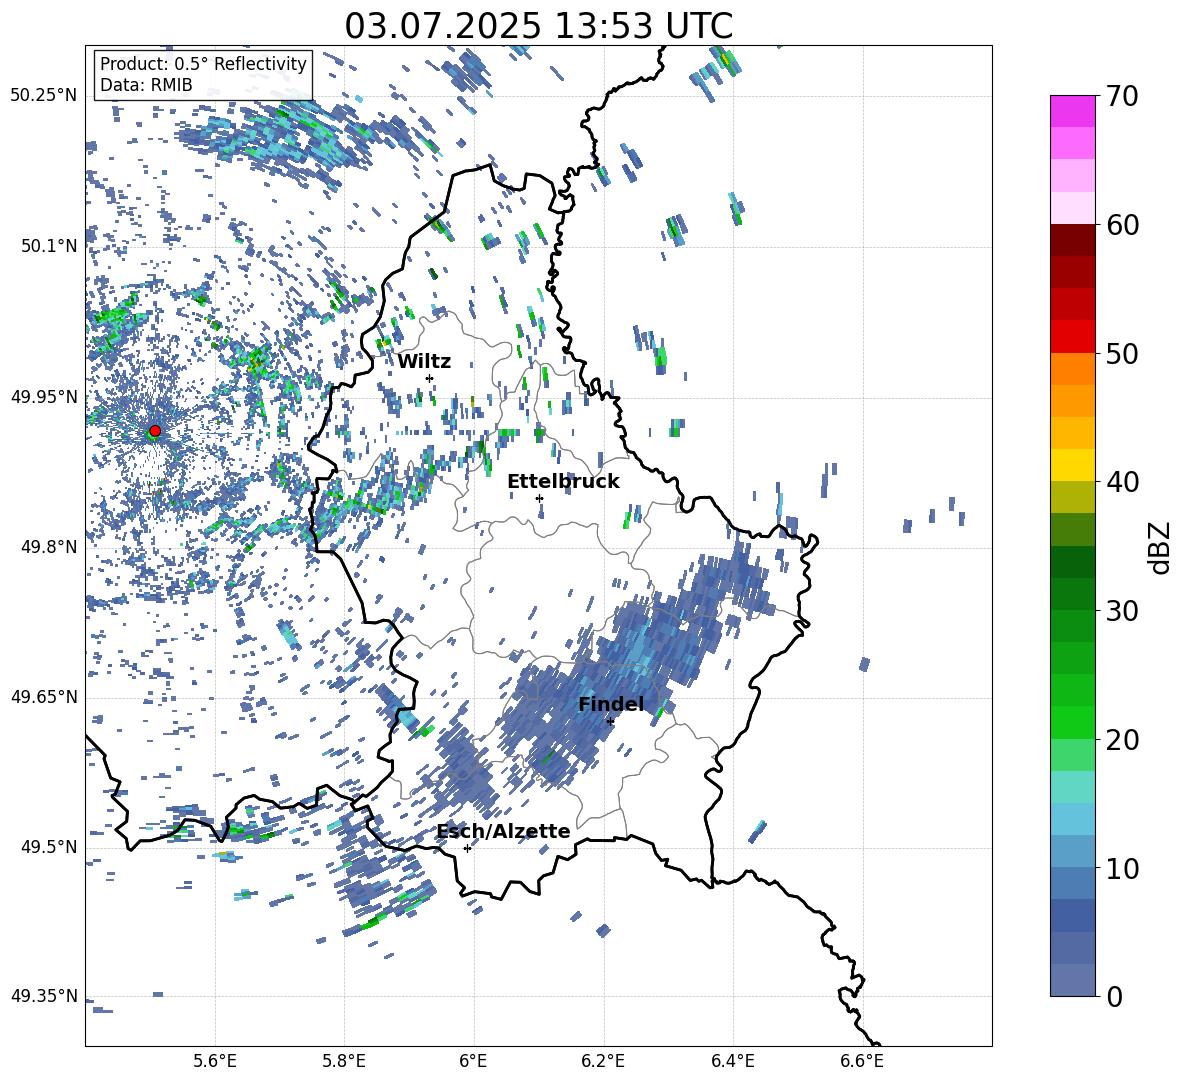Viewport: 1184px width, 1081px height.
Task: Click the magenta top colorbar segment
Action: (1072, 111)
